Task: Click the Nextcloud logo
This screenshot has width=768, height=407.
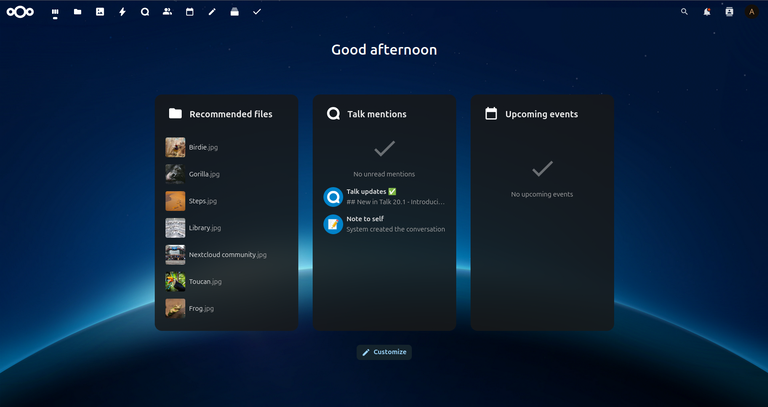Action: (x=21, y=12)
